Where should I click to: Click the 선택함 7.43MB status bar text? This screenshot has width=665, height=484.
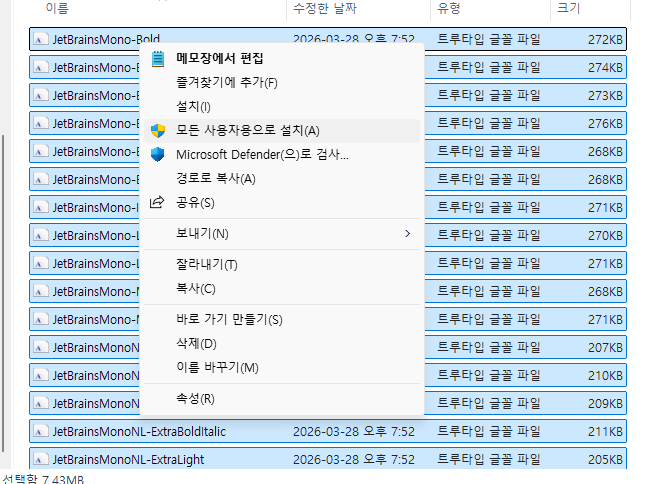coord(42,479)
